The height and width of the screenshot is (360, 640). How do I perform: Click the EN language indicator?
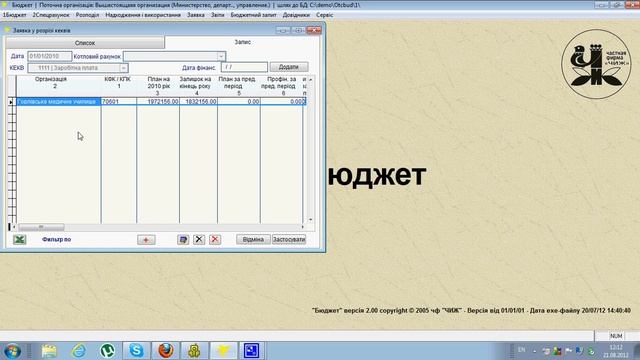pyautogui.click(x=521, y=350)
